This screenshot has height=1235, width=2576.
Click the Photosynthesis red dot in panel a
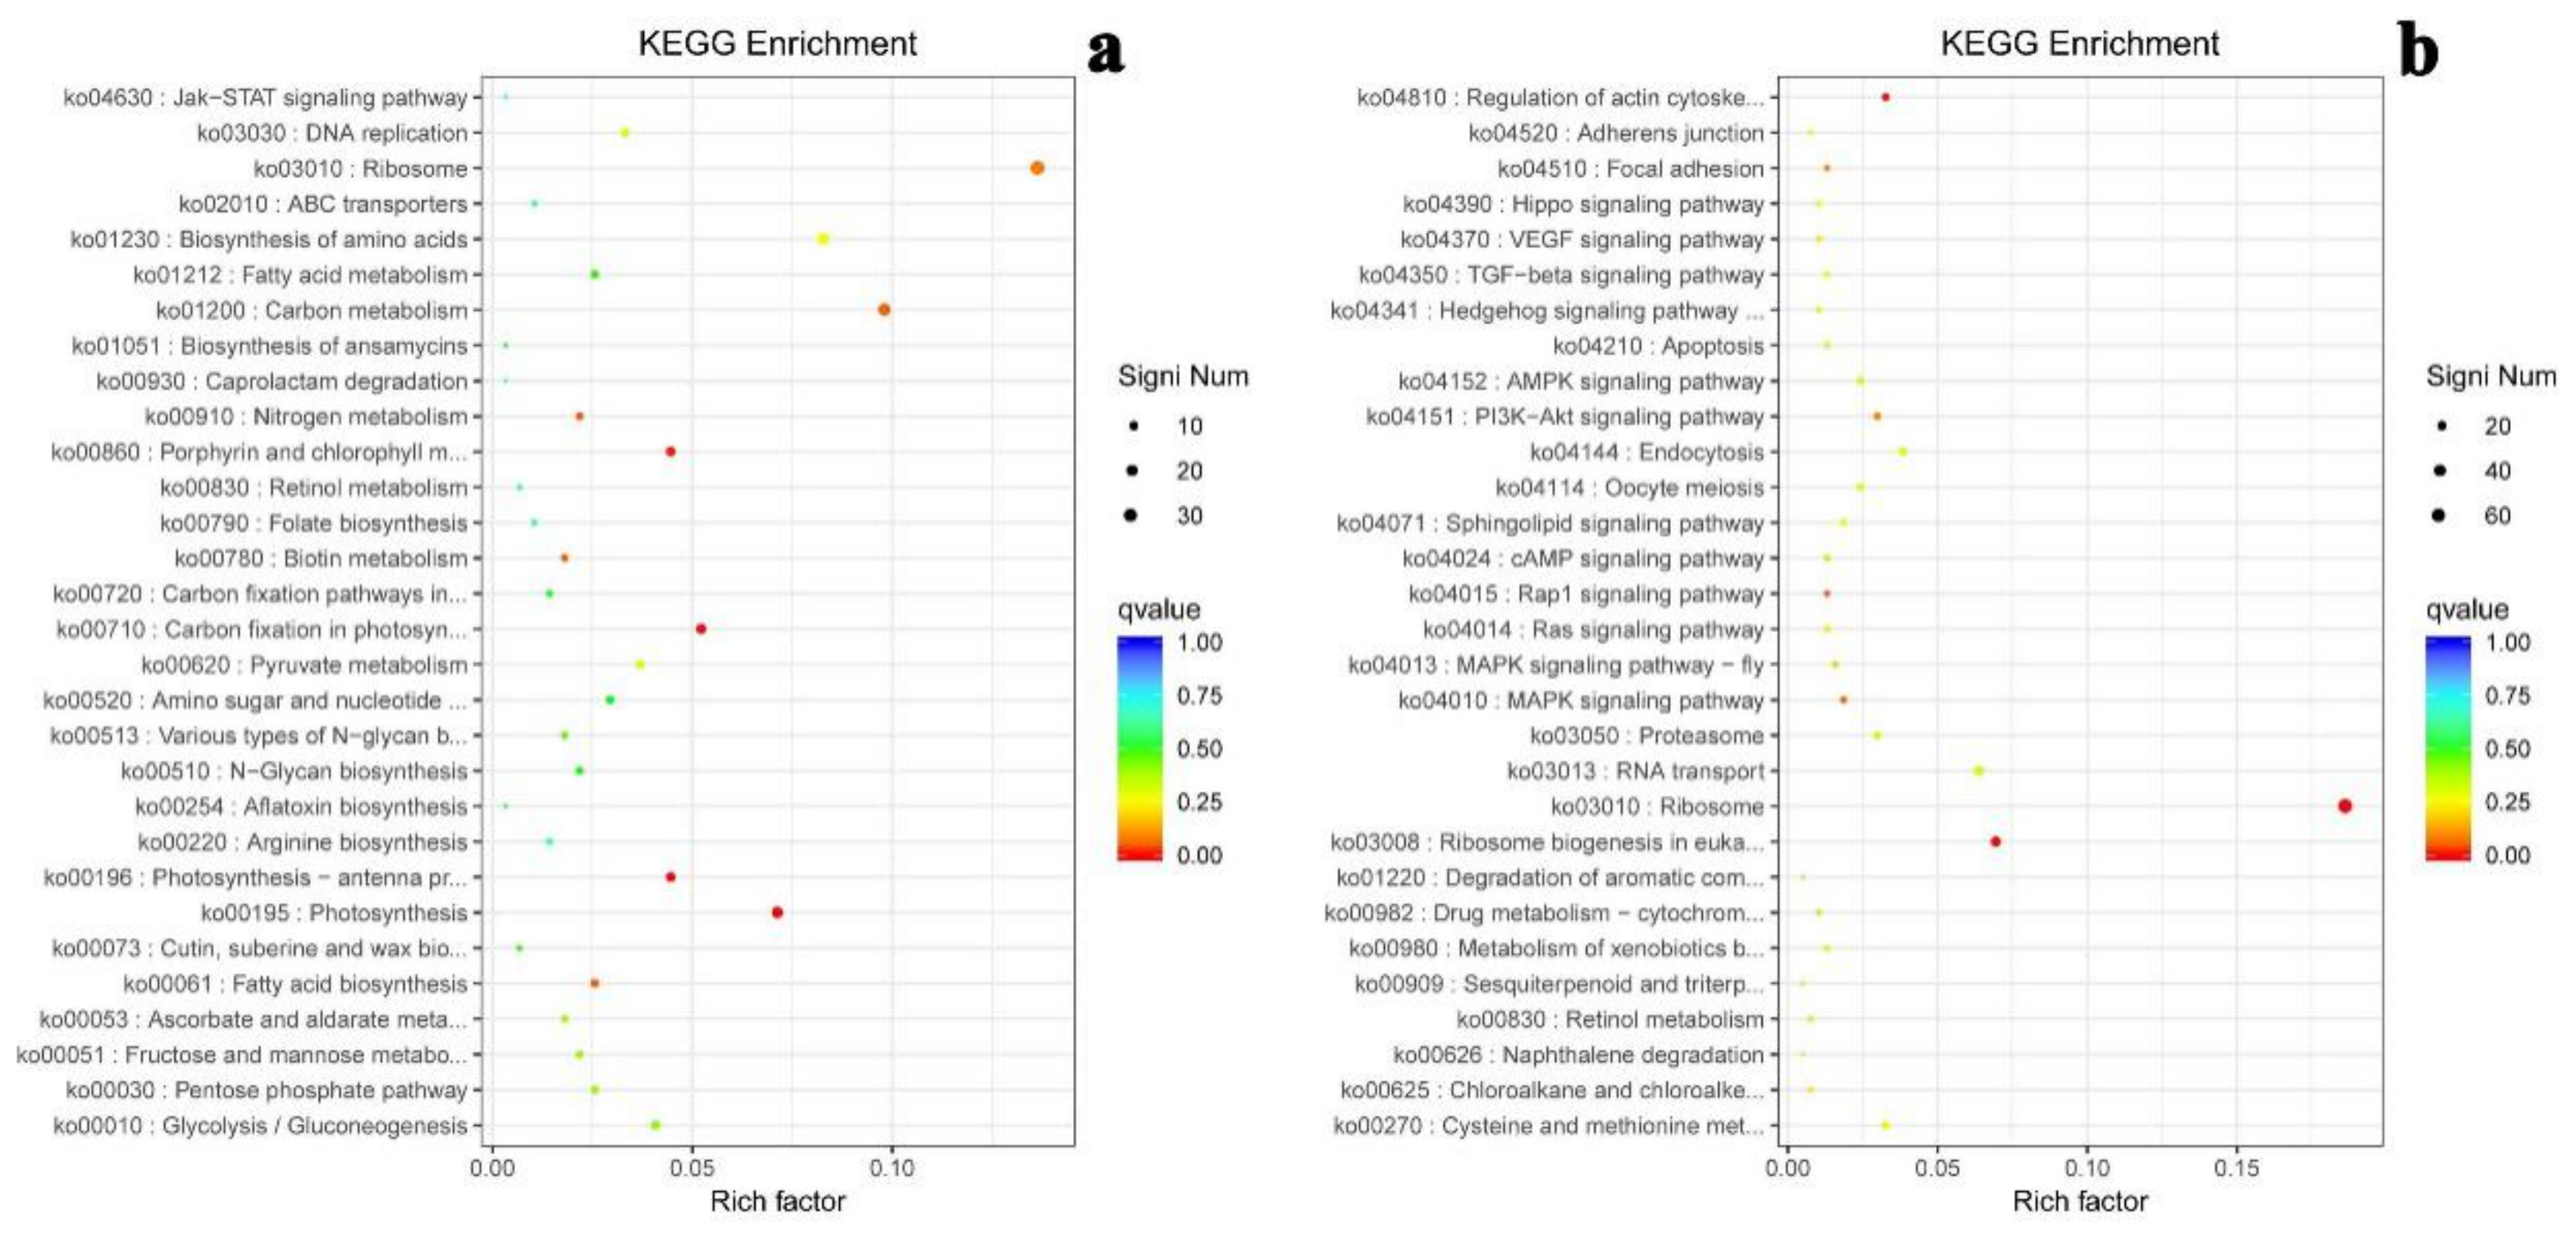click(x=777, y=912)
